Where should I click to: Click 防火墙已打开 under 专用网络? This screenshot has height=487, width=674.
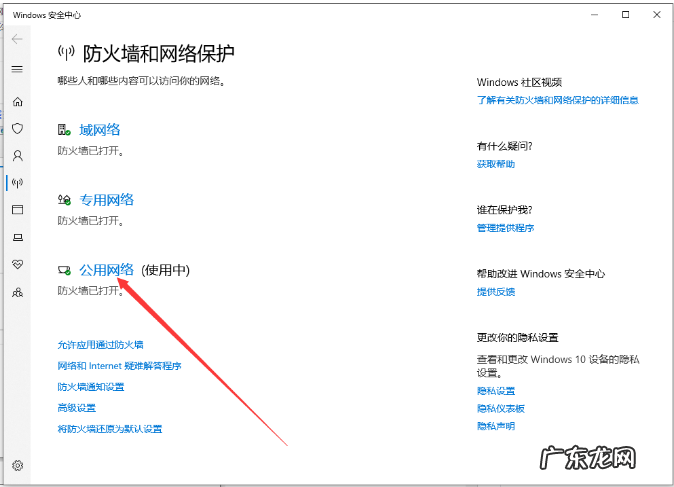coord(90,221)
